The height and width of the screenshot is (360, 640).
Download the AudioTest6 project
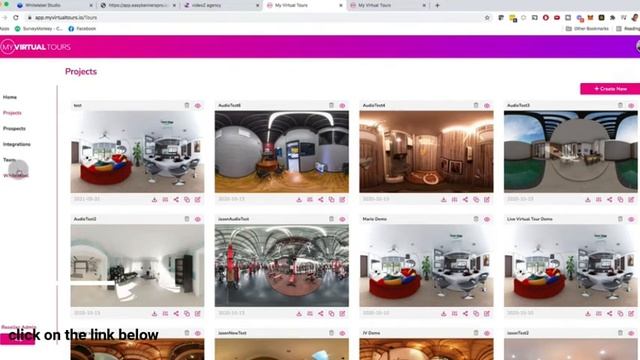(x=299, y=200)
